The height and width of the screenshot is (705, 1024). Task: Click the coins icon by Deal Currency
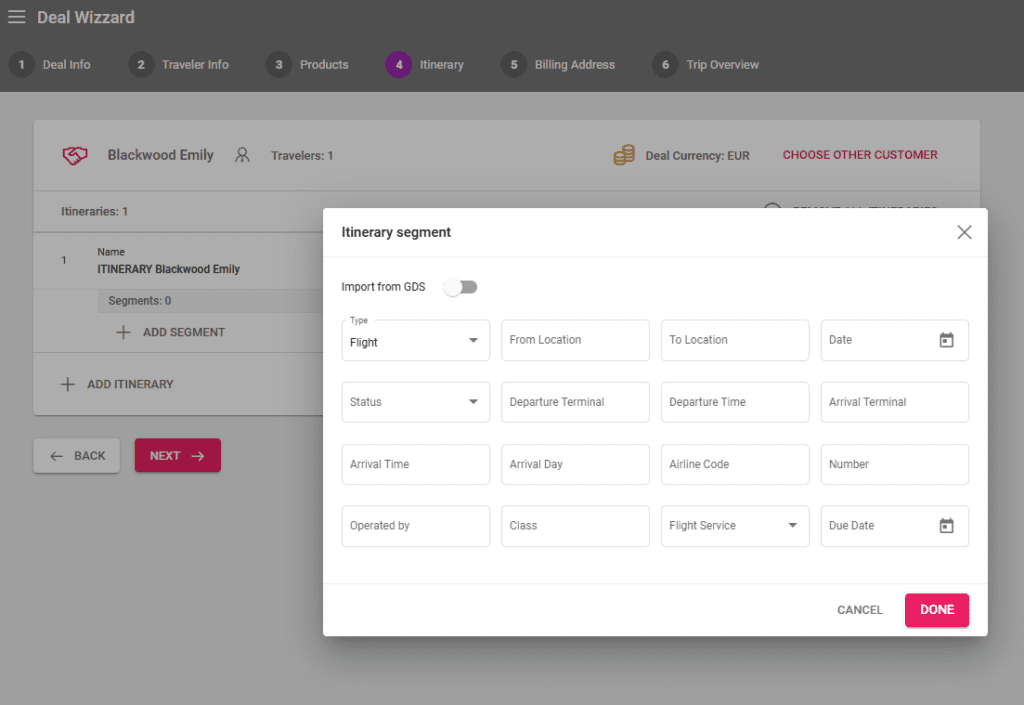624,155
